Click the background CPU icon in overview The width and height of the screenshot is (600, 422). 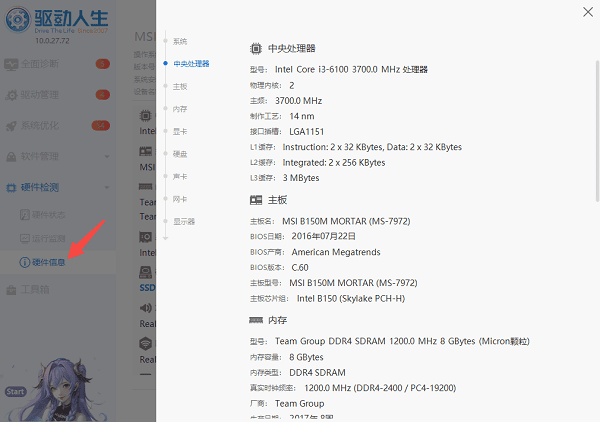point(145,115)
